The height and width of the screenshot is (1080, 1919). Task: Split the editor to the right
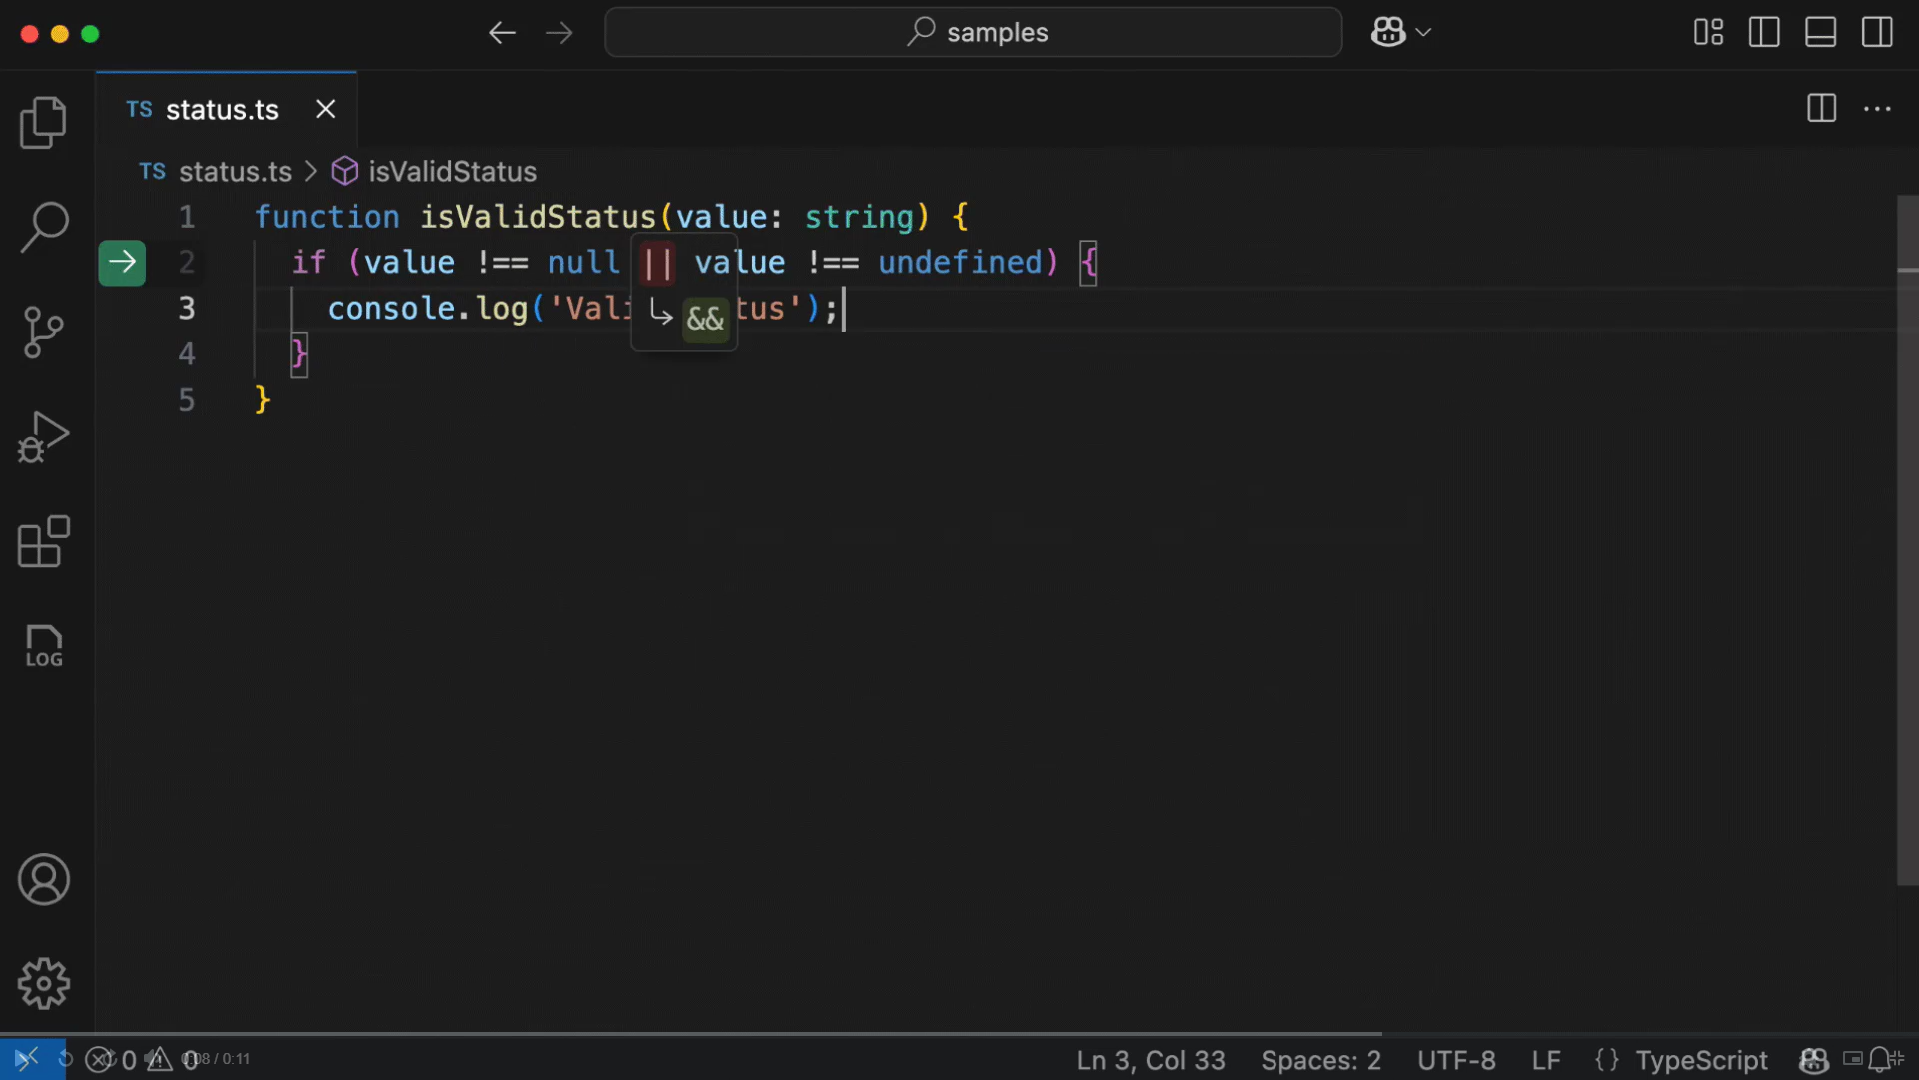[1821, 109]
